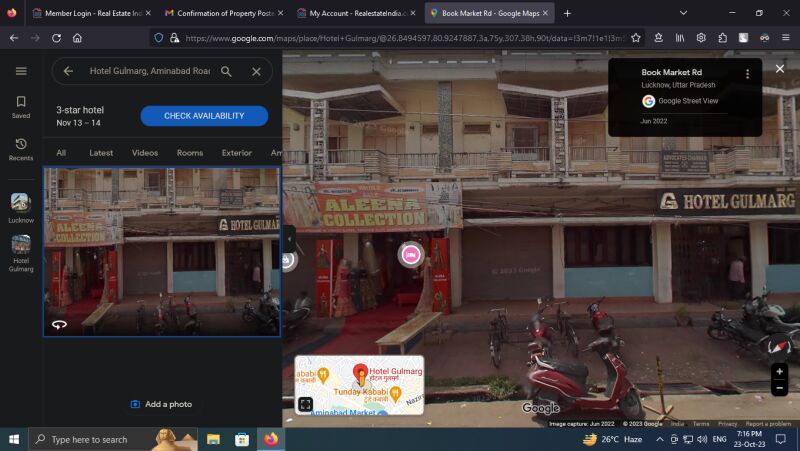Viewport: 800px width, 451px height.
Task: Open the Saved places icon
Action: pos(21,107)
